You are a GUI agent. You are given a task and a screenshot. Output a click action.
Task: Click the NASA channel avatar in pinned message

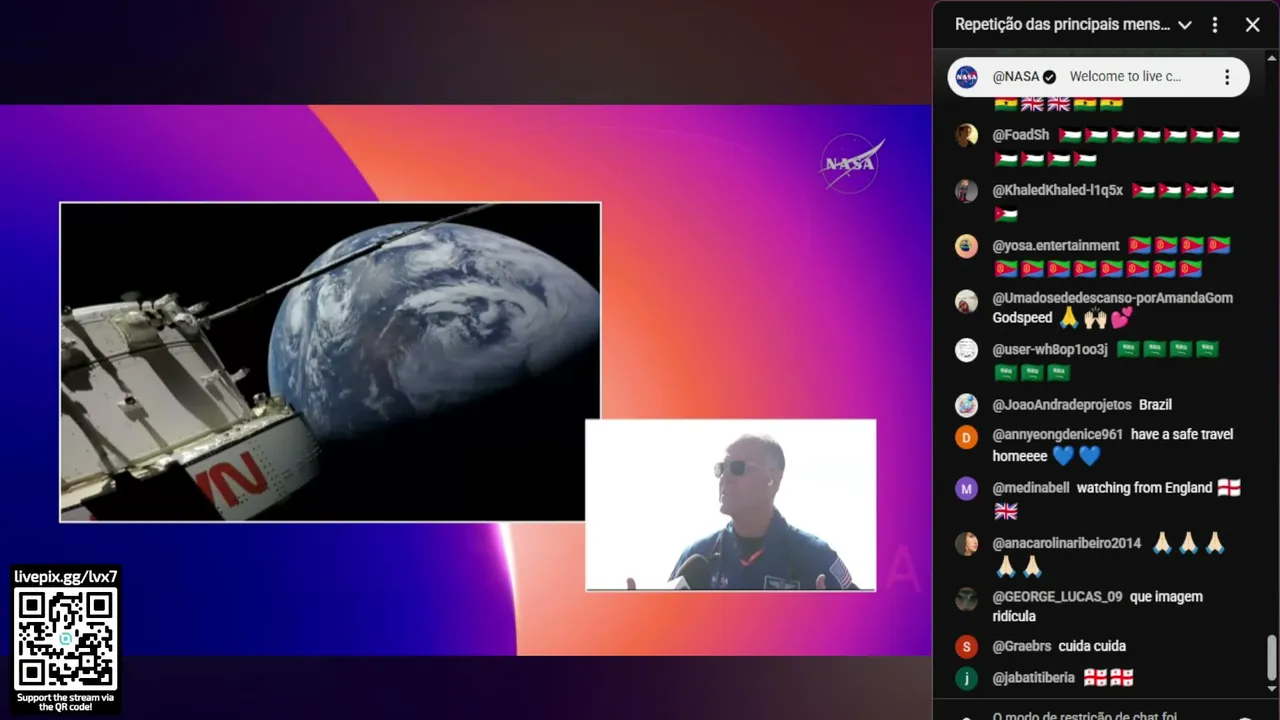[x=966, y=77]
